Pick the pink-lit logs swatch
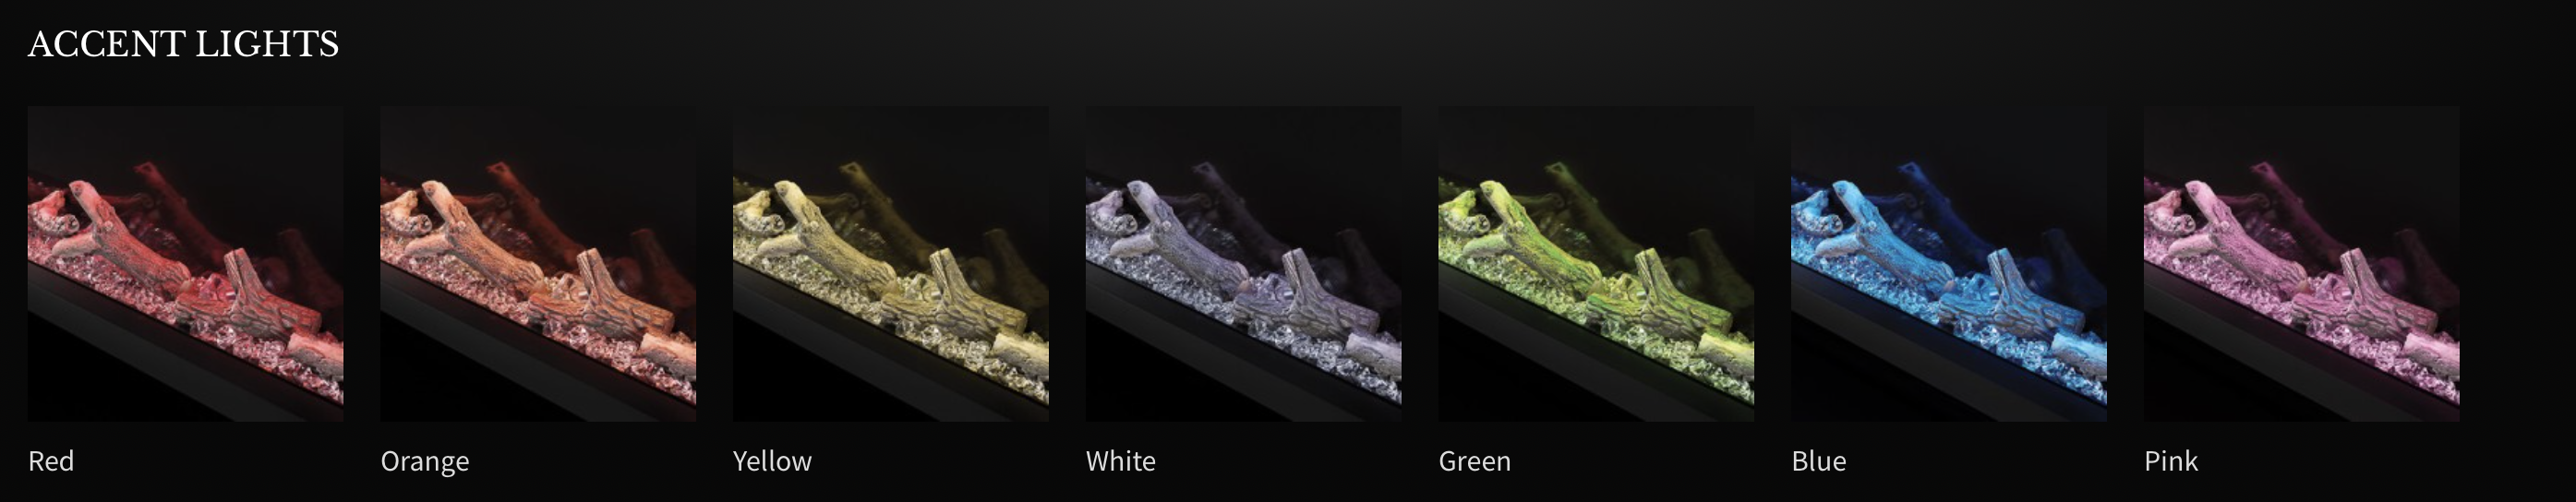The height and width of the screenshot is (502, 2576). (2302, 264)
